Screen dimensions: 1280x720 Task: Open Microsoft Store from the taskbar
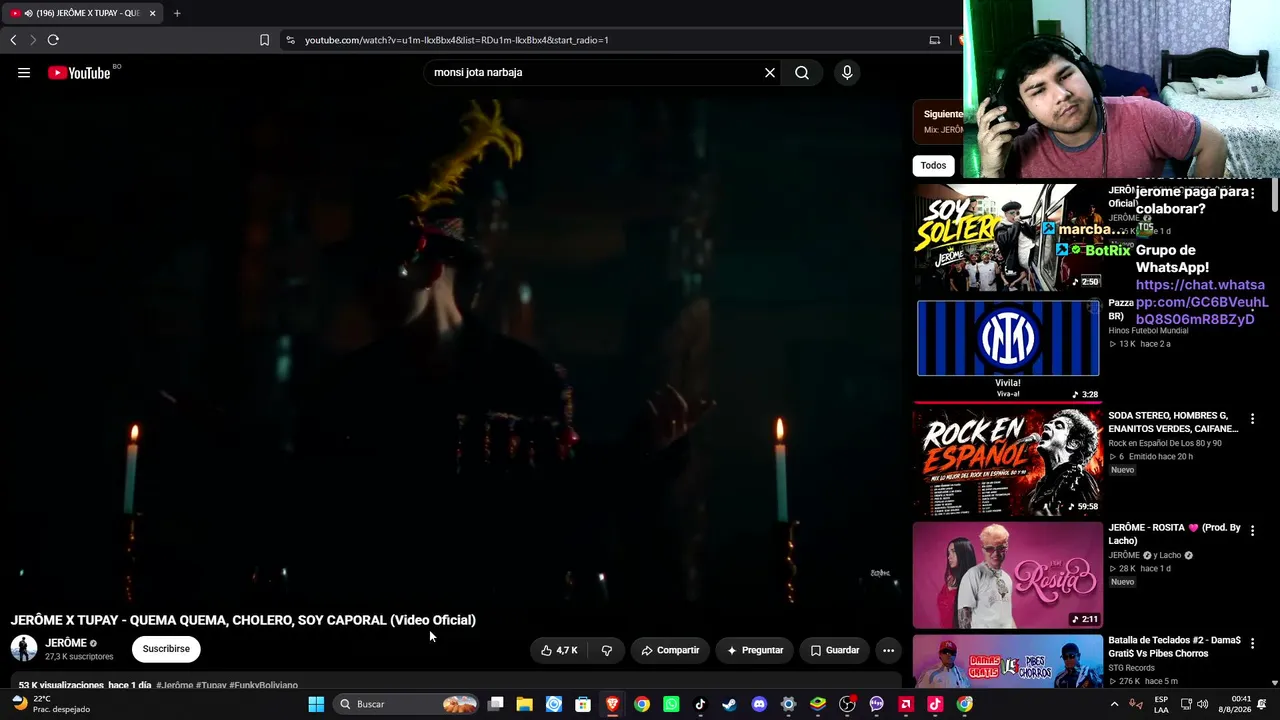click(x=583, y=704)
